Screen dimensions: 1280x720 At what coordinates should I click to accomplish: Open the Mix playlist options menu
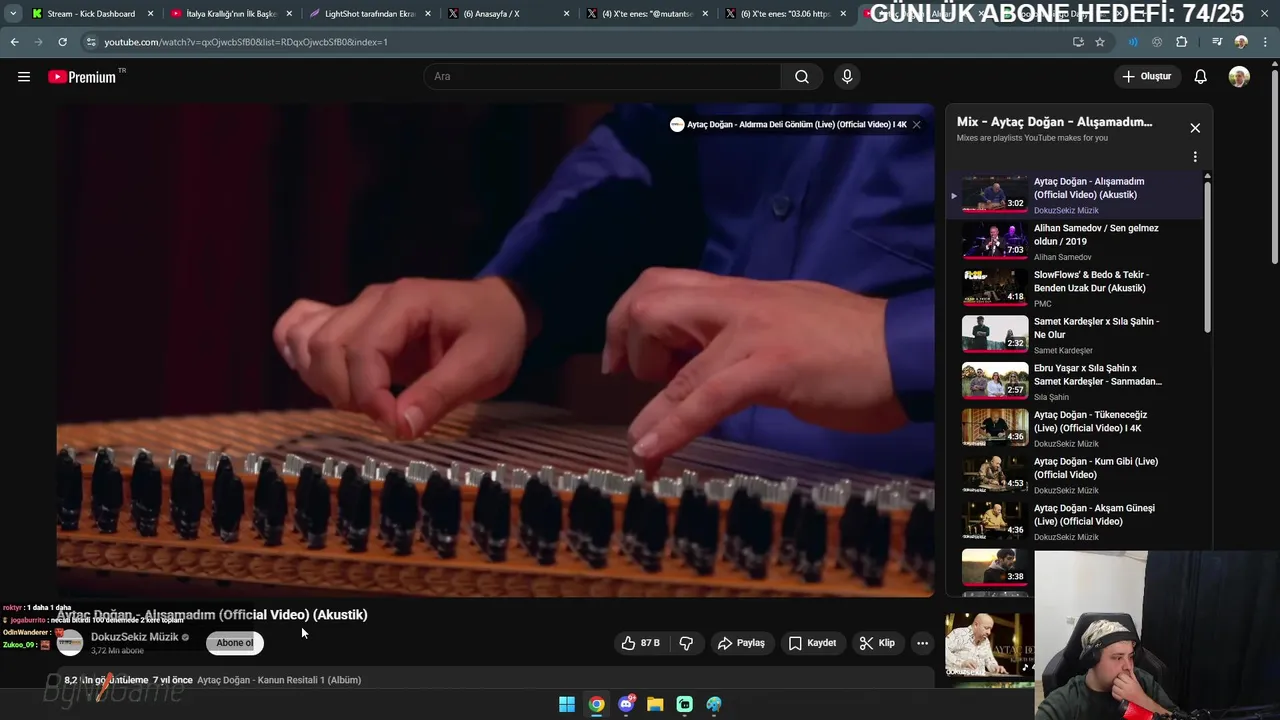(1195, 157)
